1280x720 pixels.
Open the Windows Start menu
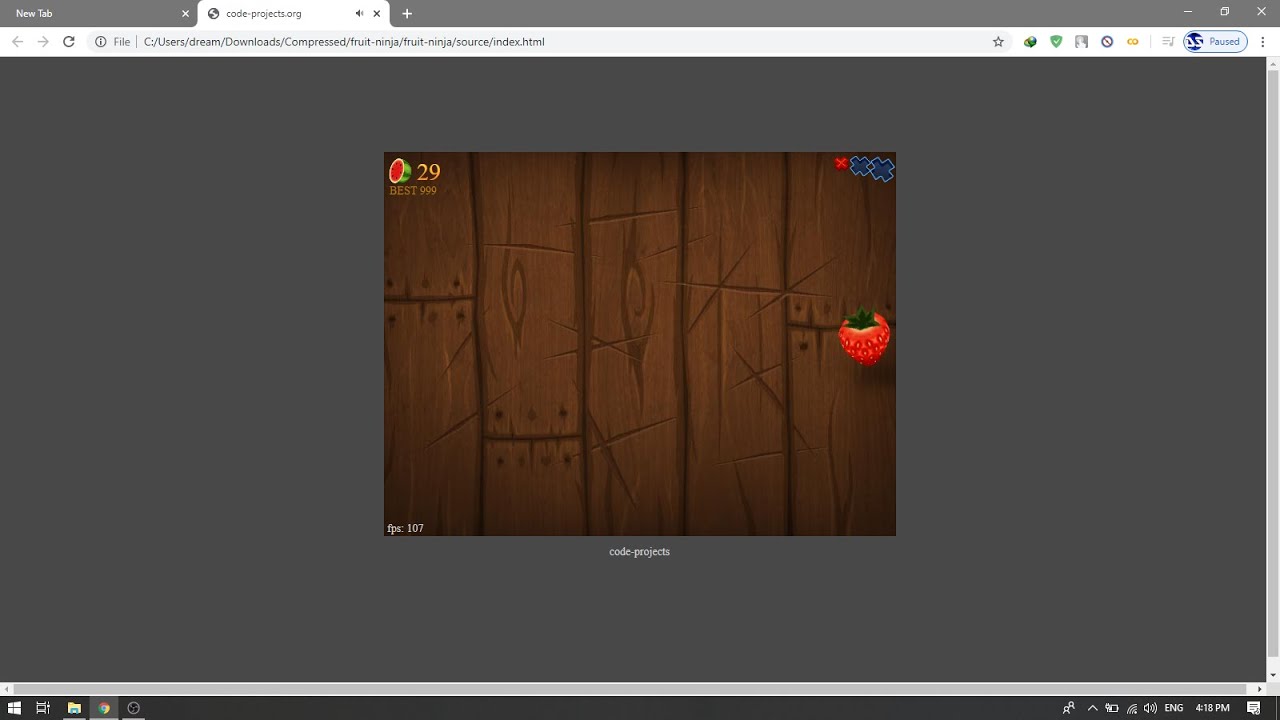click(x=14, y=708)
